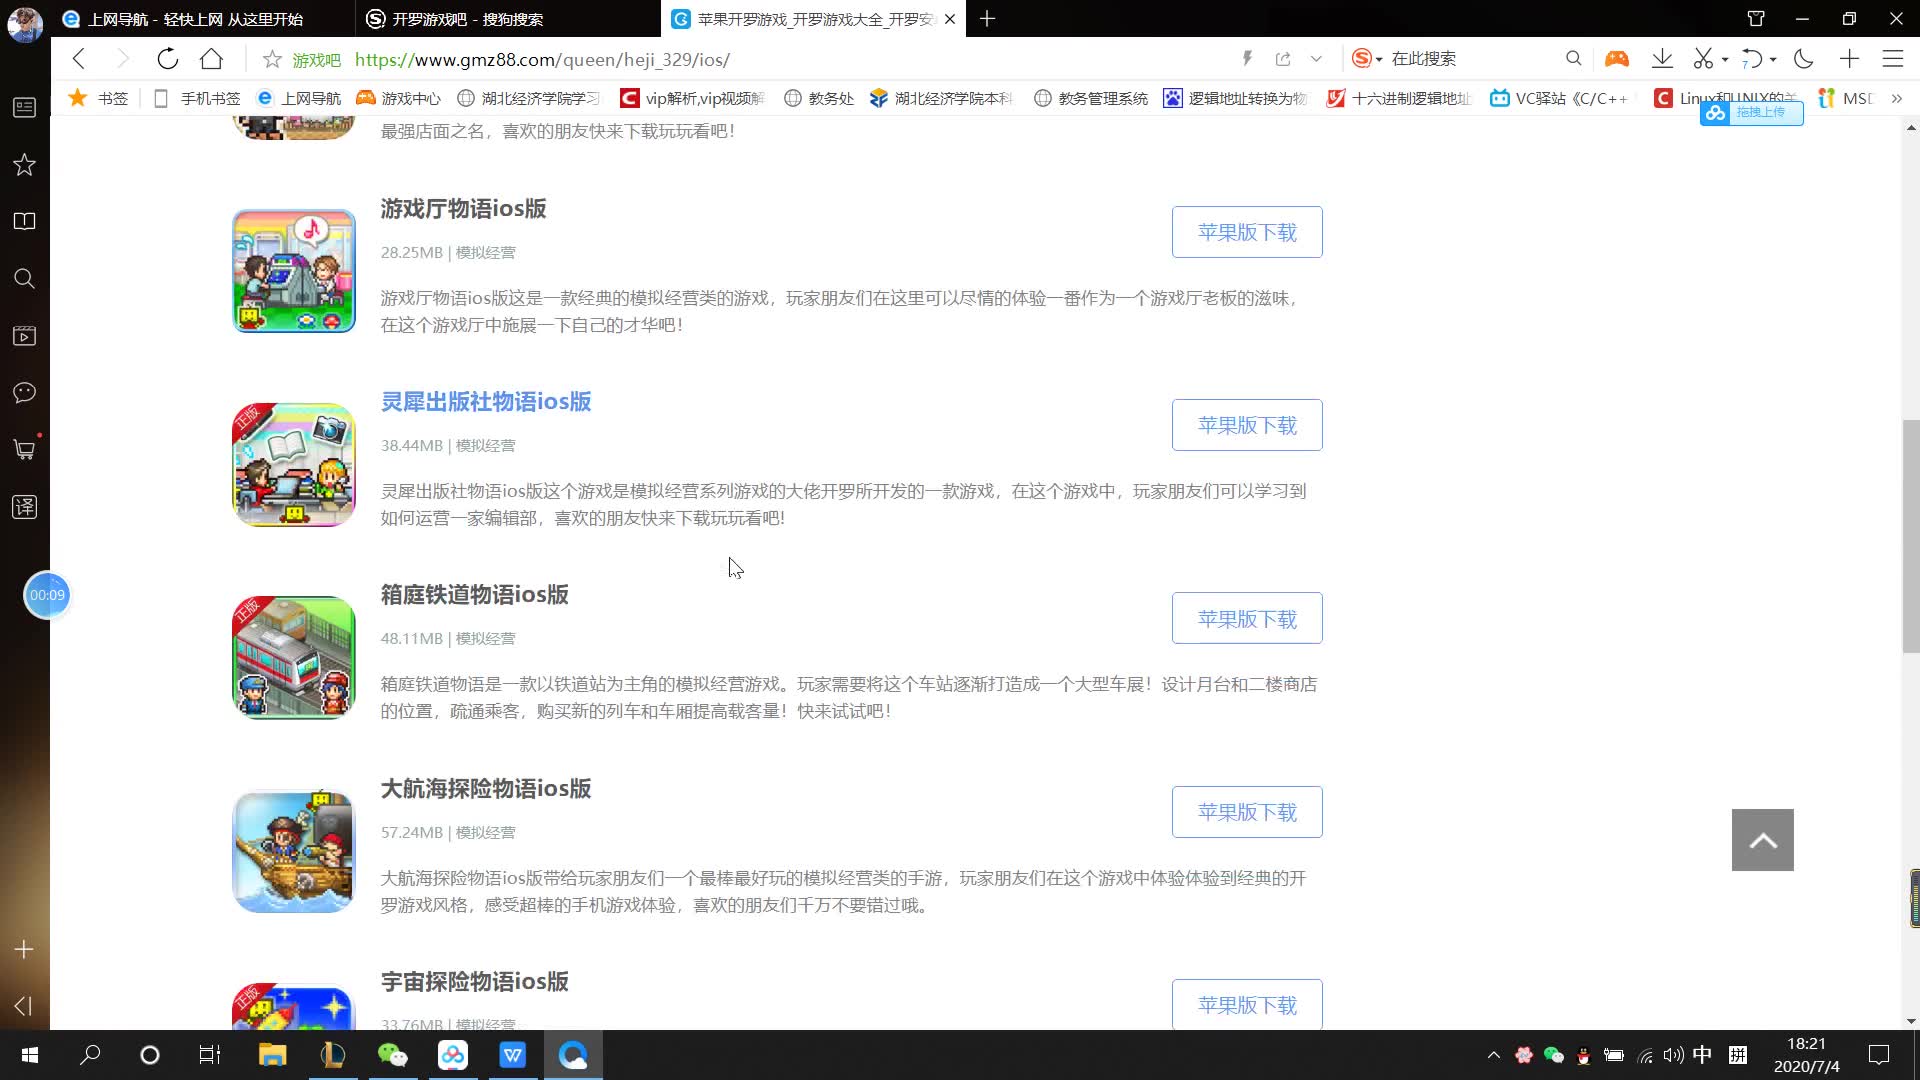Click the back-to-top arrow button
Viewport: 1920px width, 1080px height.
pyautogui.click(x=1762, y=840)
